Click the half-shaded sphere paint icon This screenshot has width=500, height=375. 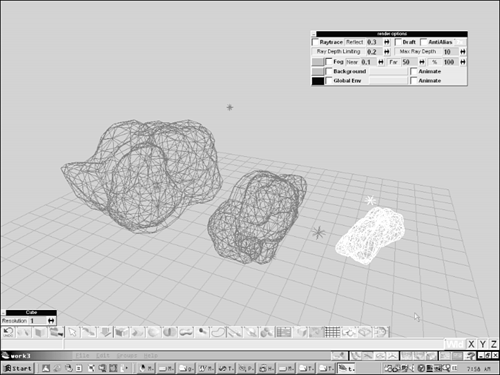(169, 332)
